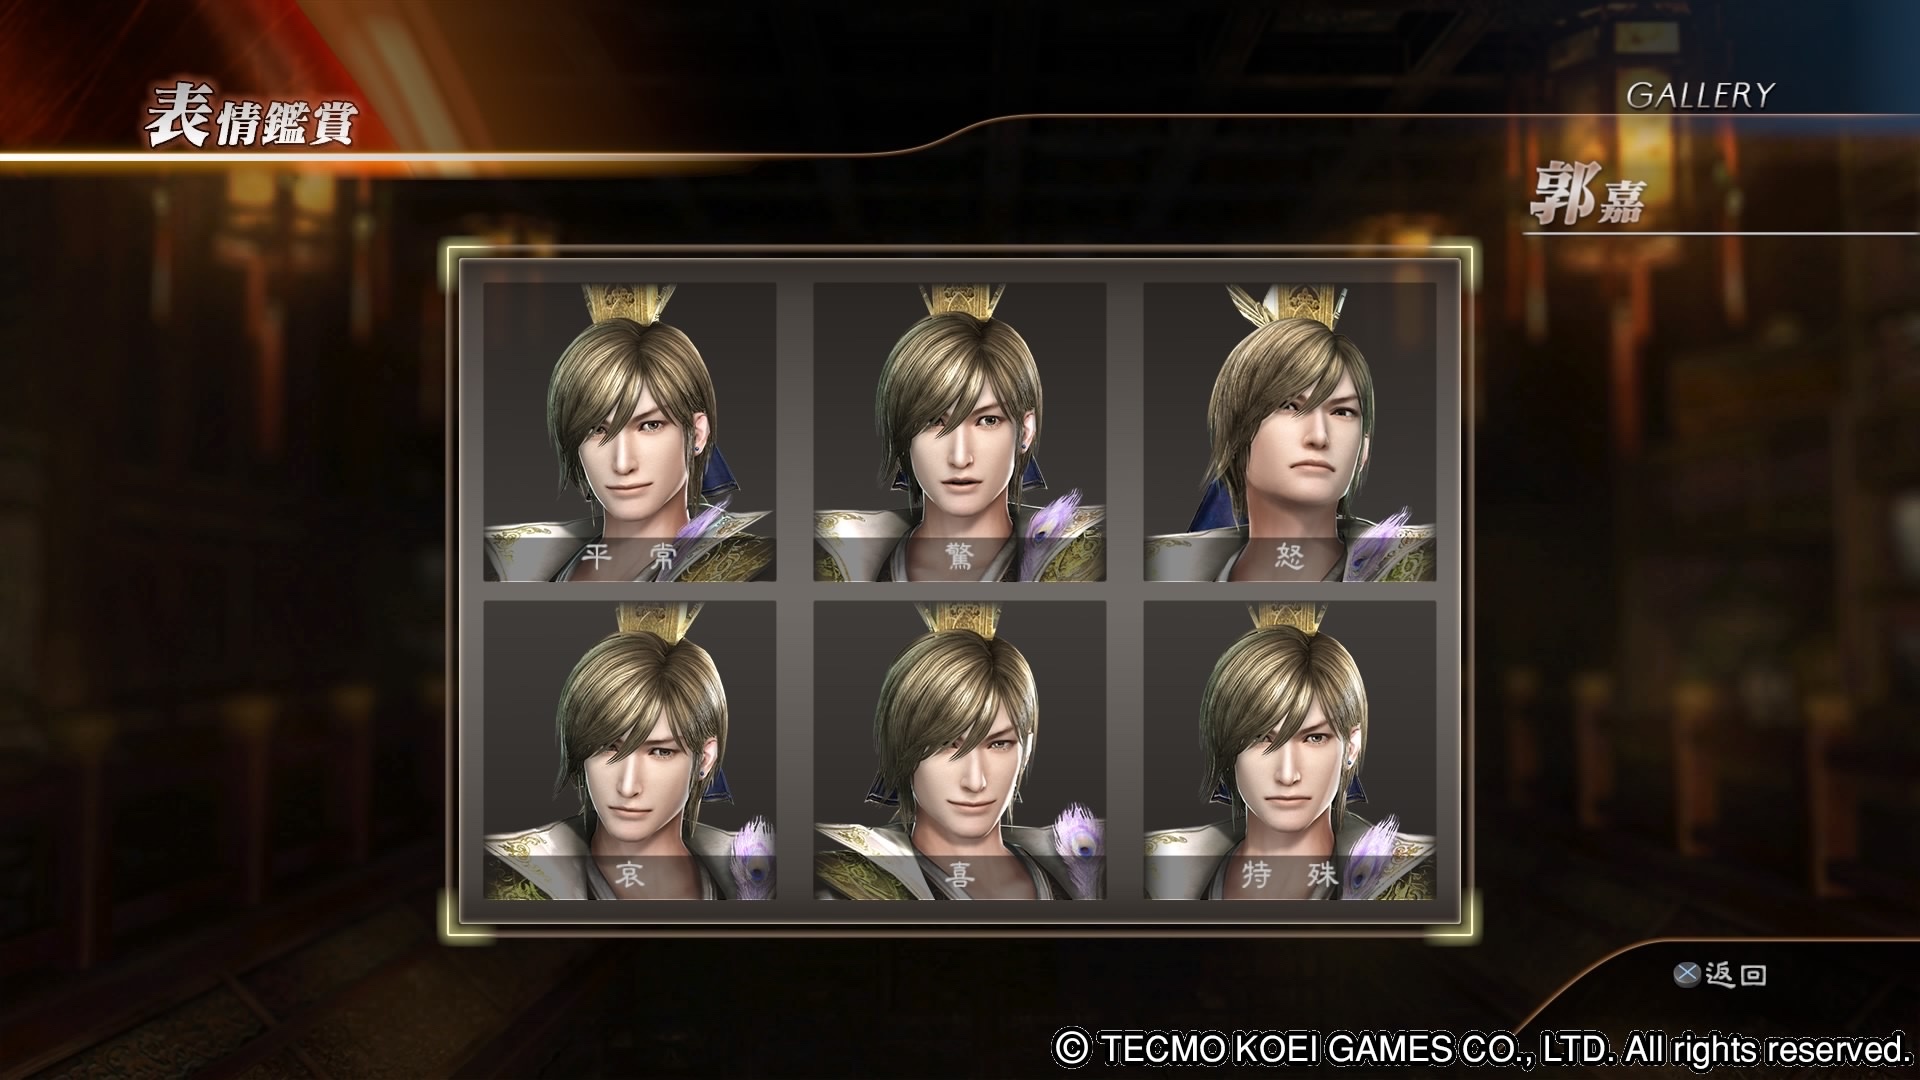Viewport: 1920px width, 1080px height.
Task: Click the X button icon beside 返回
Action: (x=1688, y=973)
